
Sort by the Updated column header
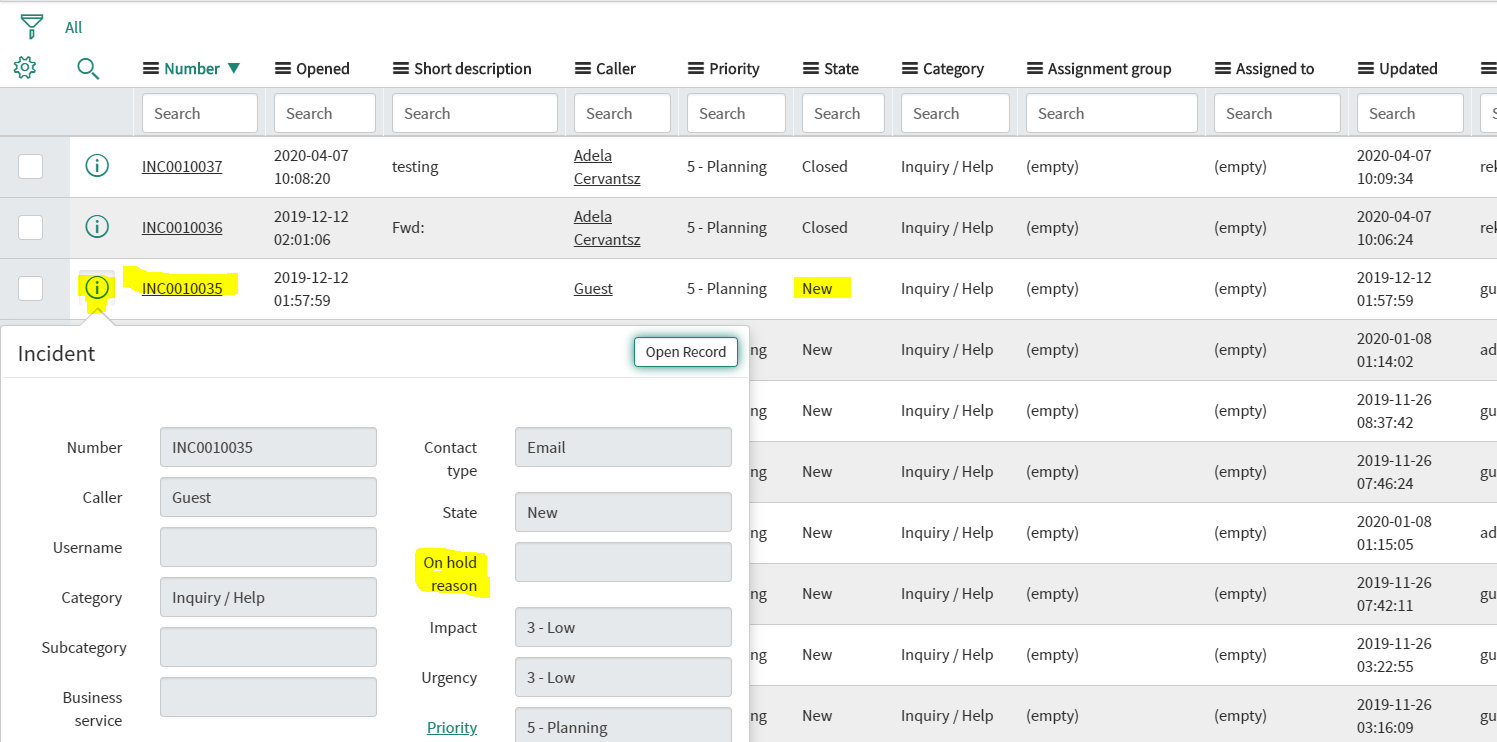click(1408, 69)
